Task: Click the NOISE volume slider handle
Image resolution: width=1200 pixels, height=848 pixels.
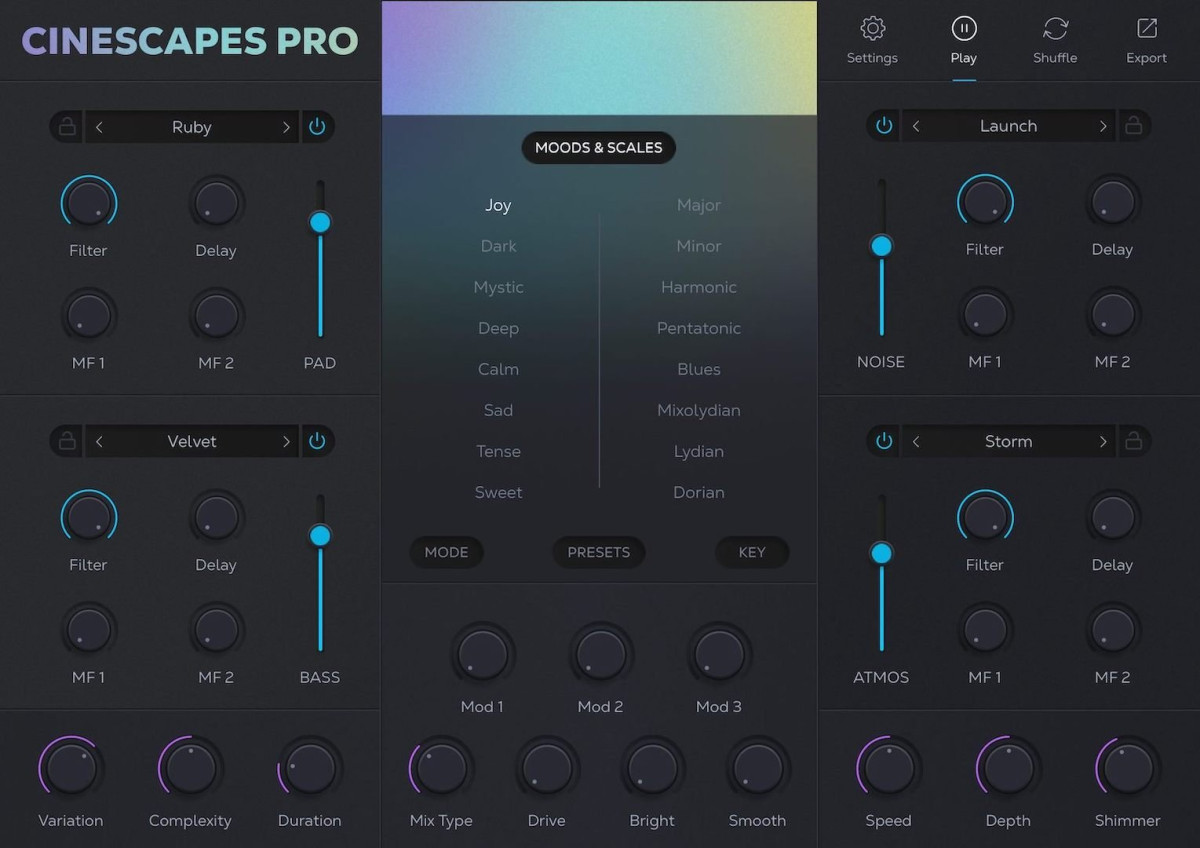Action: tap(881, 246)
